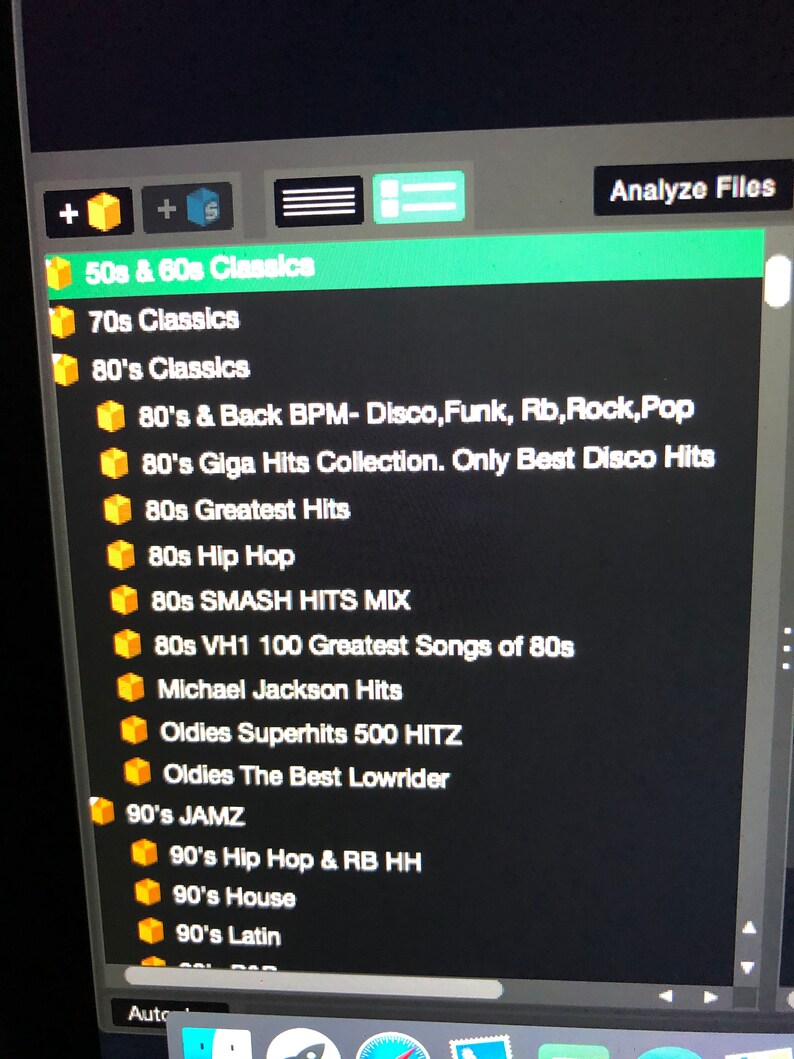Open 80's Giga Hits Collection crate
Image resolution: width=794 pixels, height=1059 pixels.
pos(428,461)
